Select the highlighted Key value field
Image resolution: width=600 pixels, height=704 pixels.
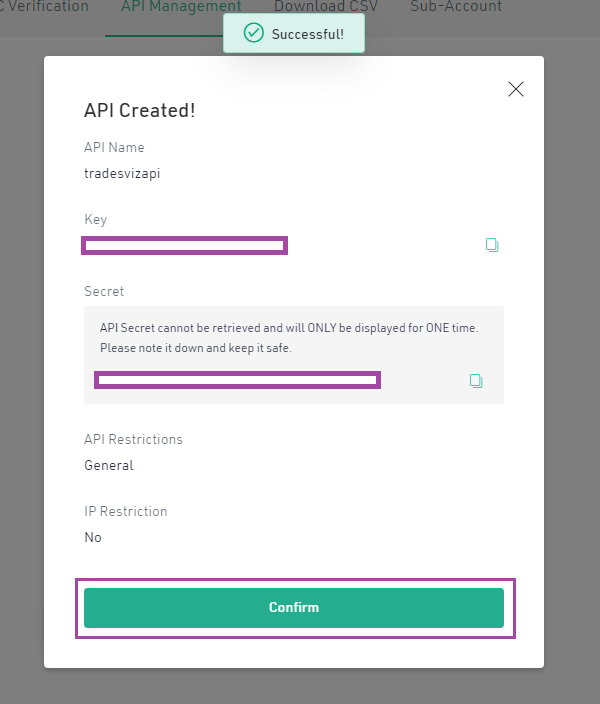pos(185,245)
